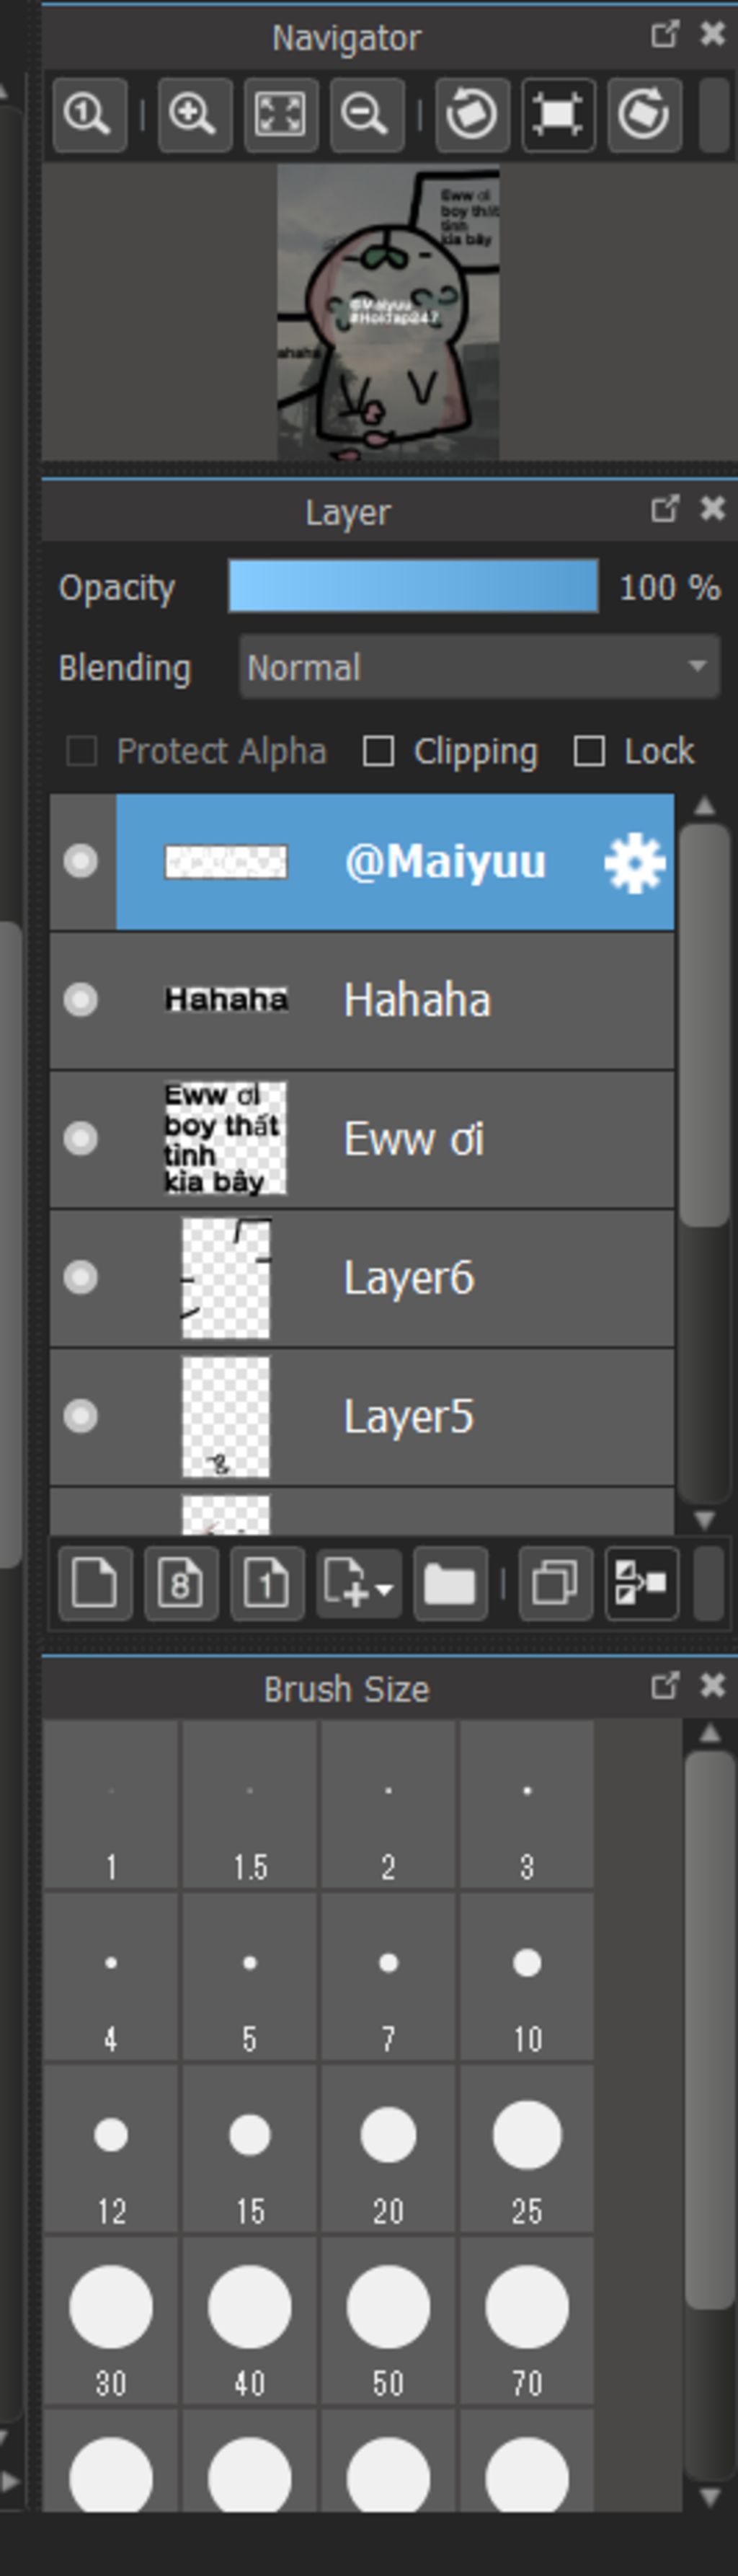Reset canvas rotation in Navigator

pos(558,115)
